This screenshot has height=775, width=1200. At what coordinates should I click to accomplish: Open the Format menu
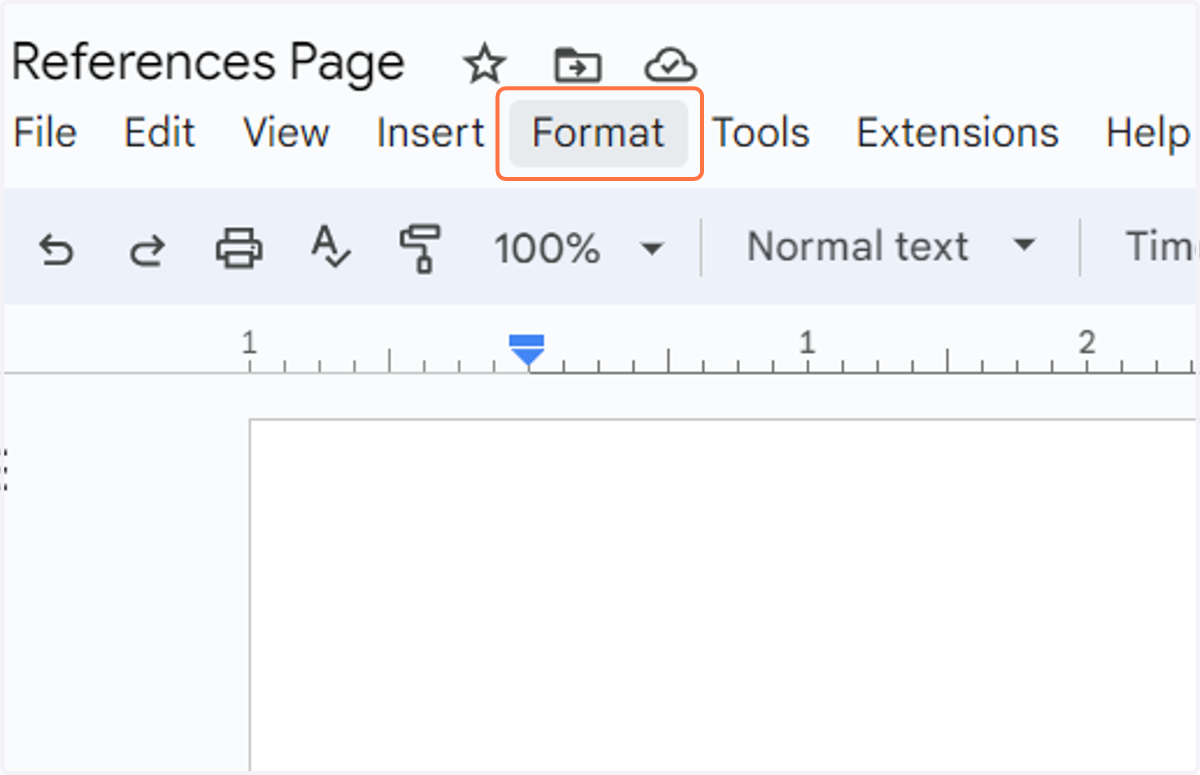pos(598,133)
